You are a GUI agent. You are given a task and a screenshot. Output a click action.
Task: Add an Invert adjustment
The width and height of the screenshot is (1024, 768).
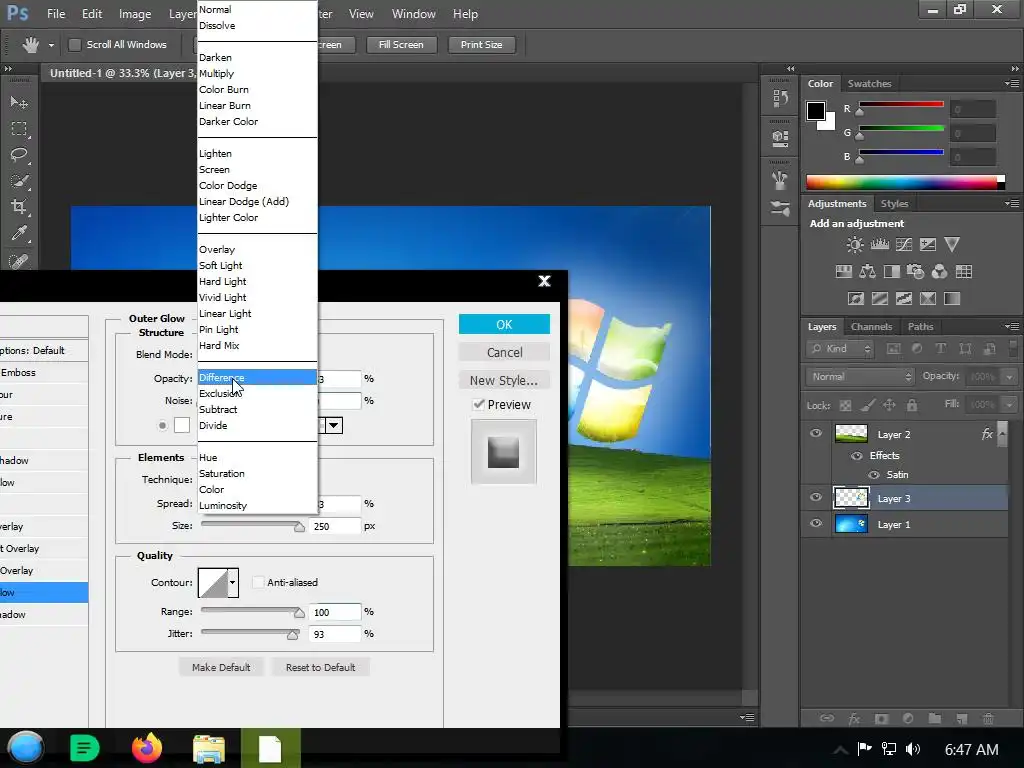click(x=856, y=299)
